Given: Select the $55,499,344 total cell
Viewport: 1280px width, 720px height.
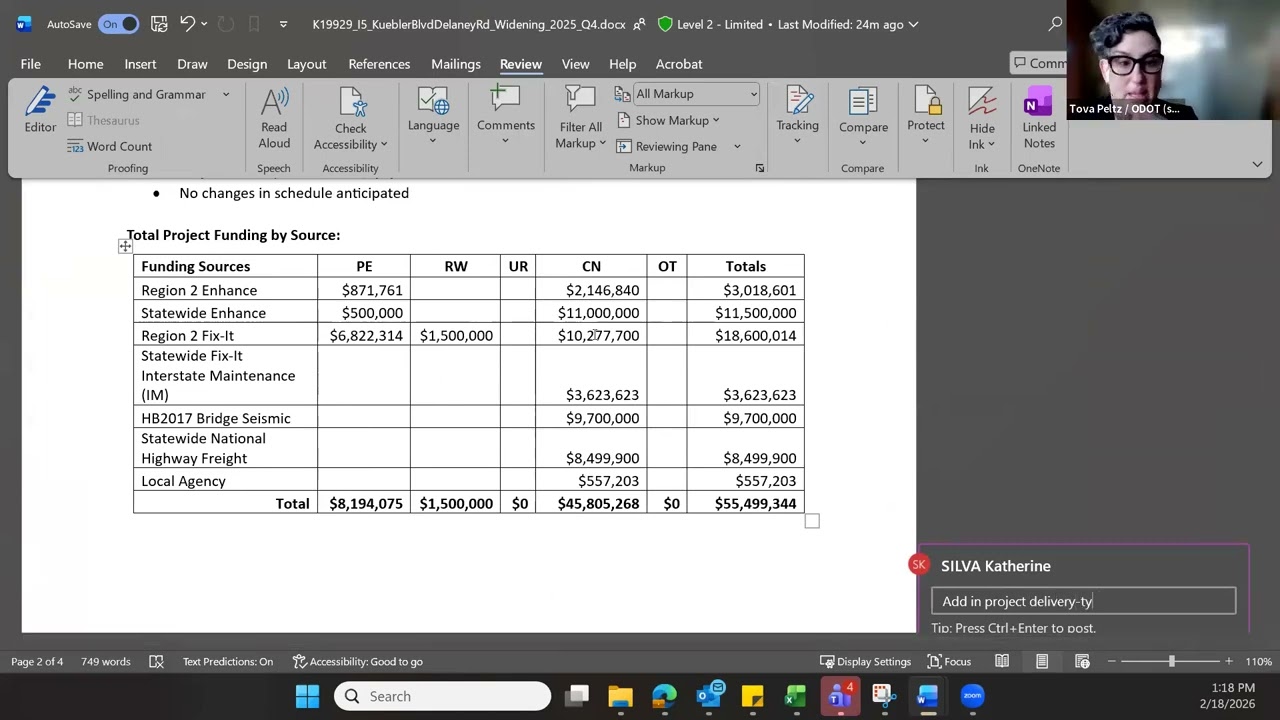Looking at the screenshot, I should (x=745, y=503).
